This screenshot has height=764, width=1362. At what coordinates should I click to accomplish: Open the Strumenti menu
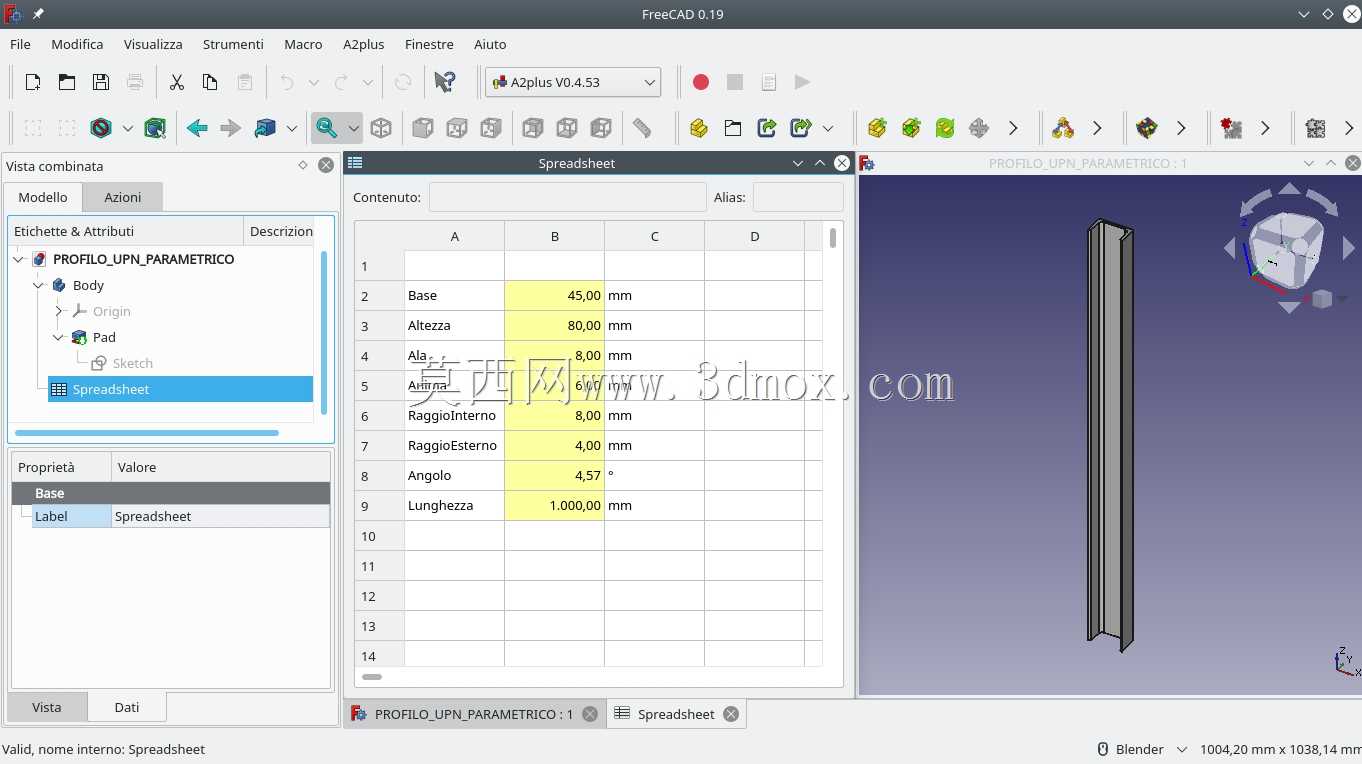pyautogui.click(x=233, y=44)
